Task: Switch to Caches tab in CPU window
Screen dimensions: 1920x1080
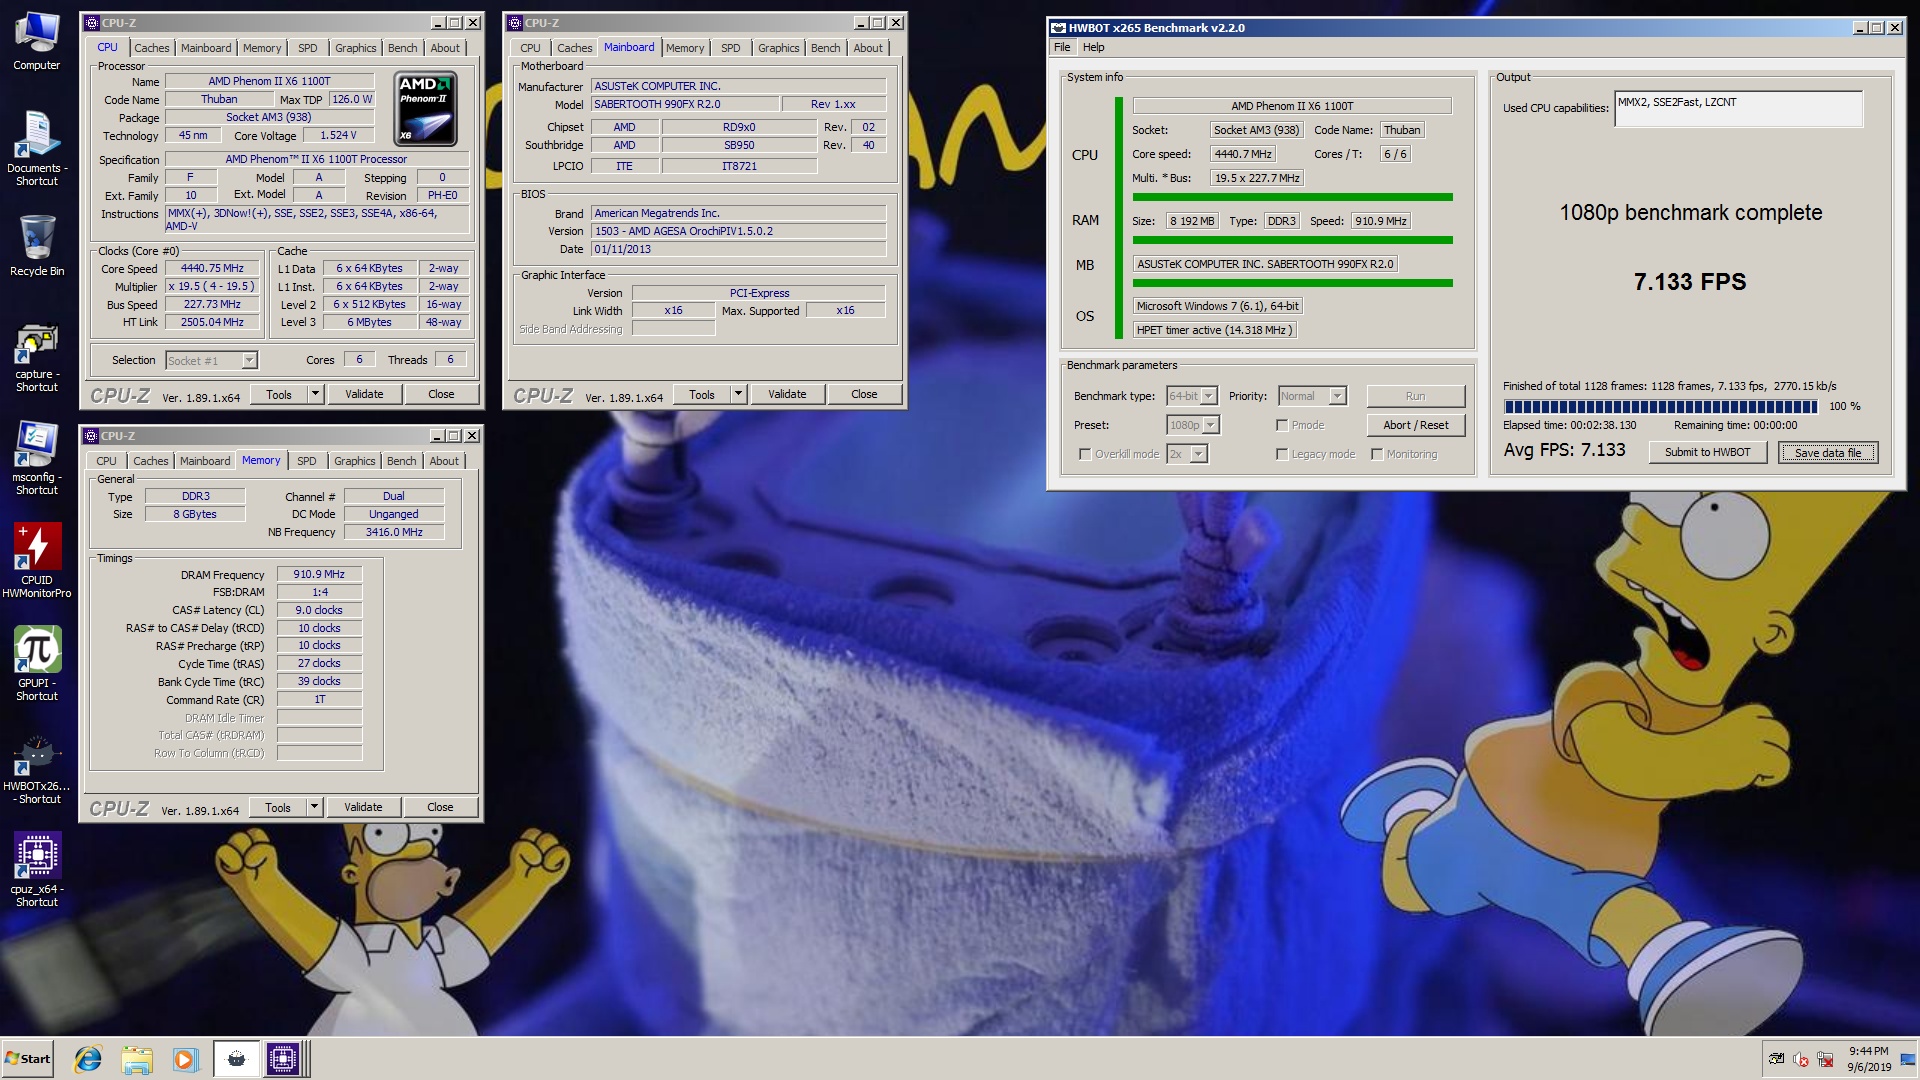Action: coord(152,48)
